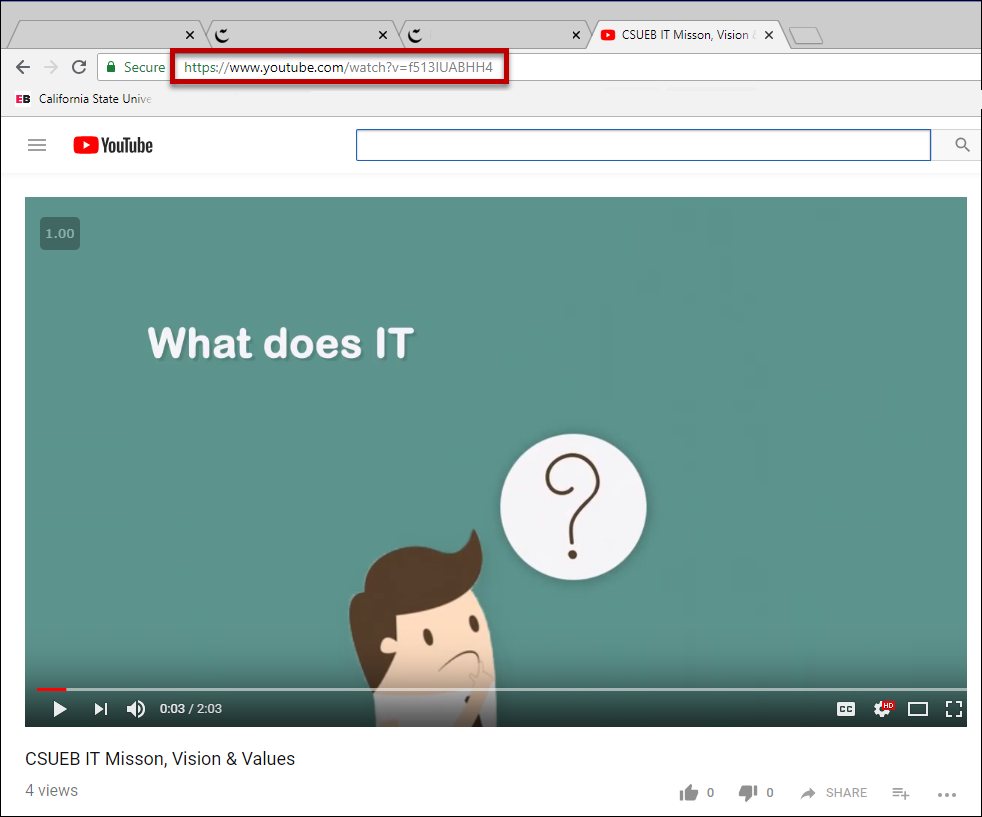The width and height of the screenshot is (982, 817).
Task: Click the 4 views text
Action: pyautogui.click(x=51, y=791)
